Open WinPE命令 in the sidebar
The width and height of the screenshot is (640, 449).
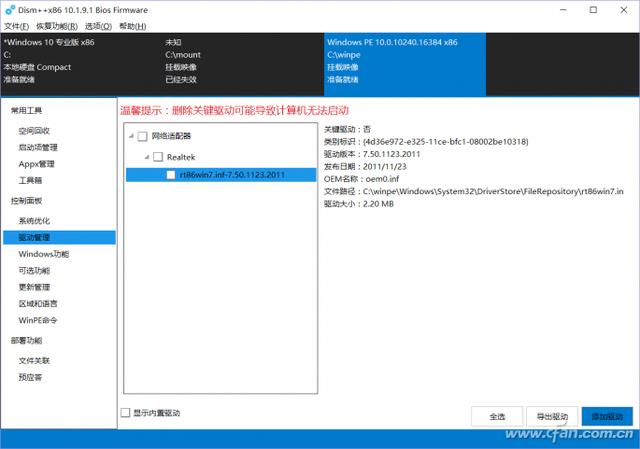click(x=38, y=320)
